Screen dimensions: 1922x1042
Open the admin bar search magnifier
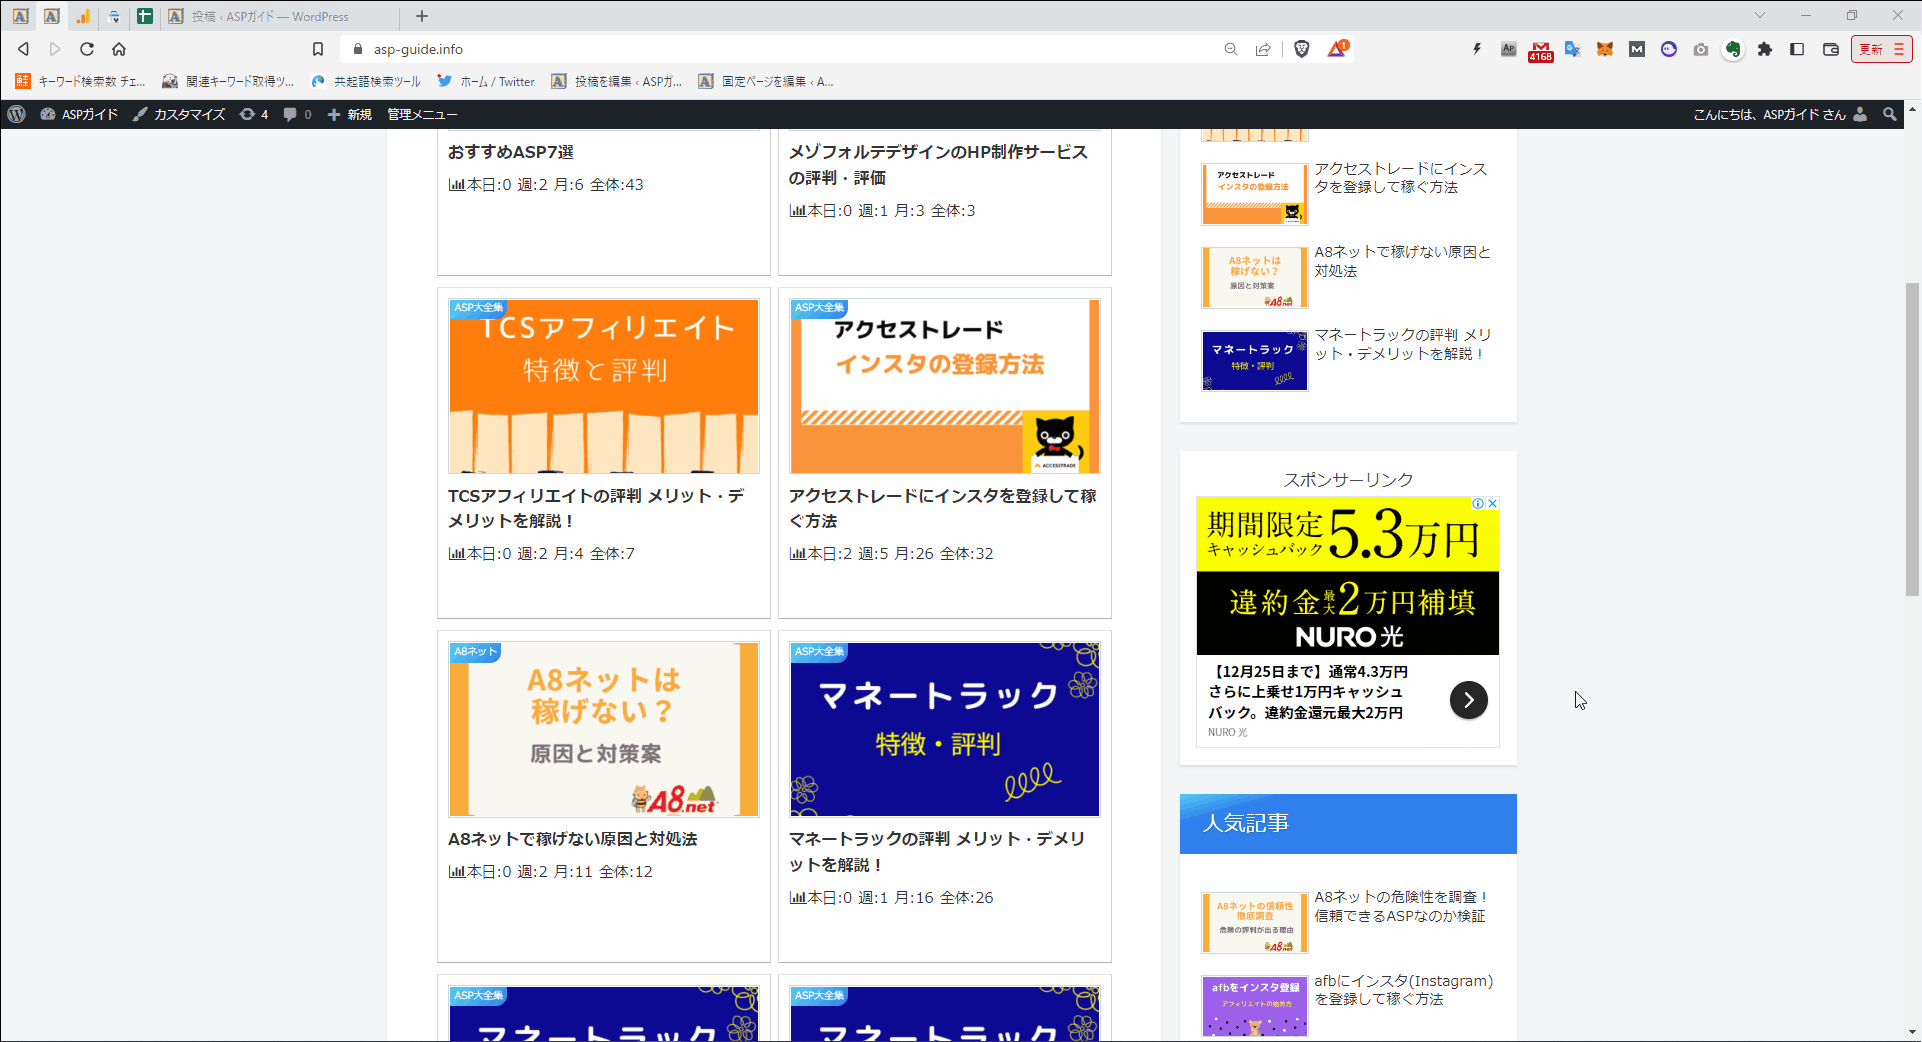pos(1889,114)
